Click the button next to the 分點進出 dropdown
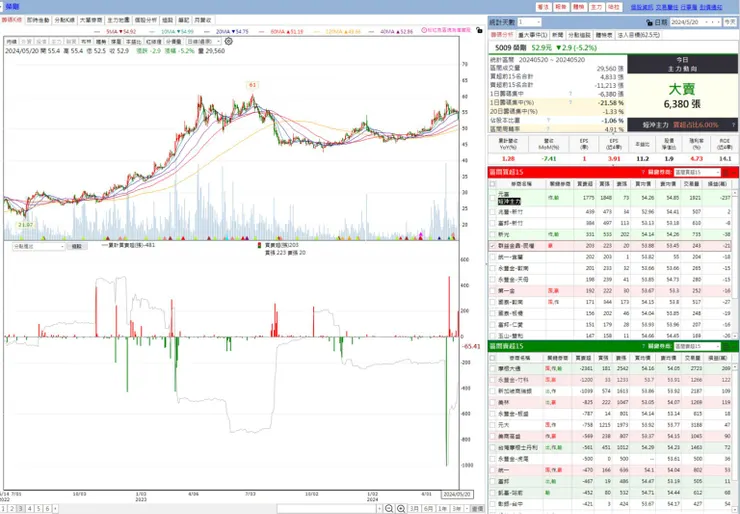This screenshot has height=514, width=740. (76, 246)
